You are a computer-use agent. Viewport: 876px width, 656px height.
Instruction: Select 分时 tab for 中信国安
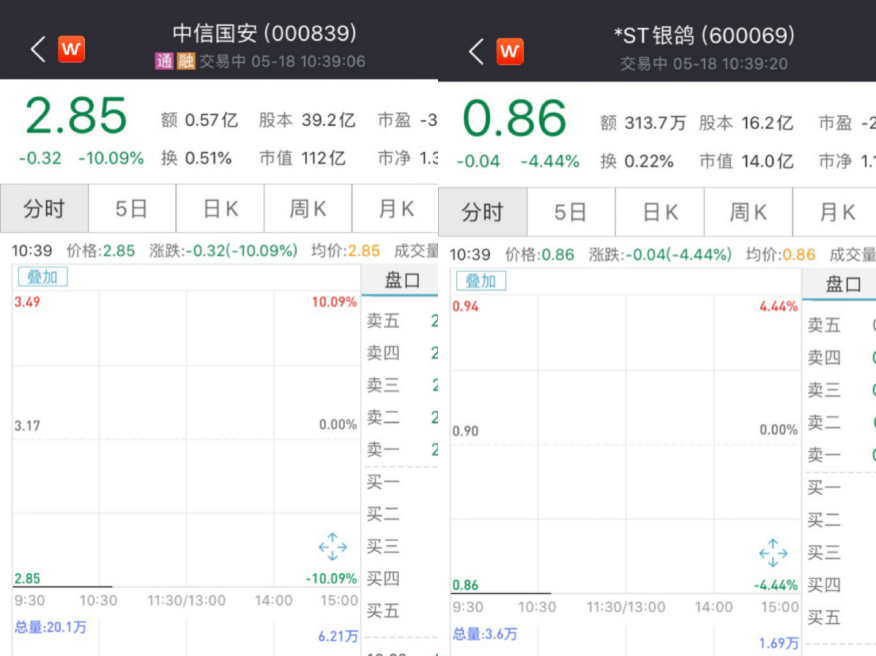pos(44,208)
